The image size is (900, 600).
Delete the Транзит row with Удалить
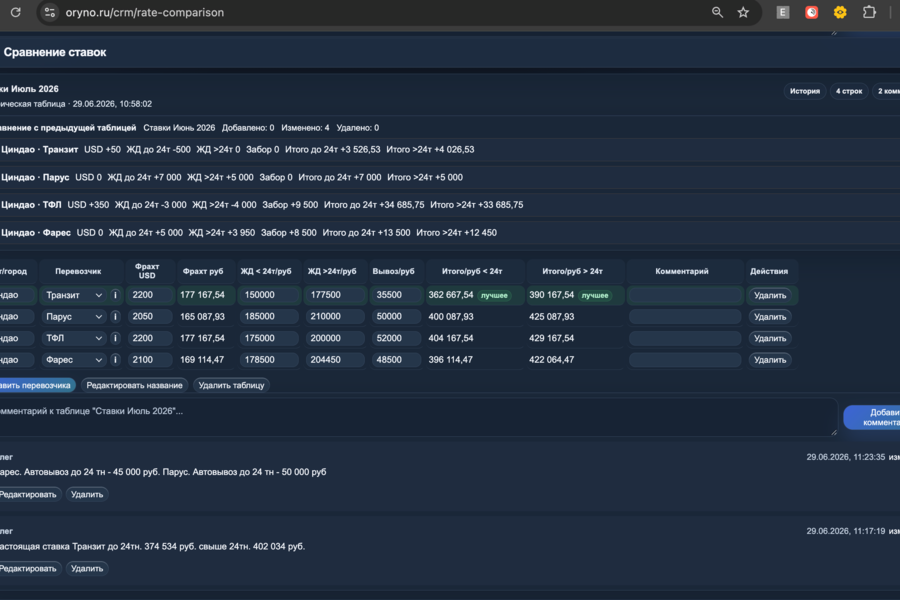click(x=770, y=295)
